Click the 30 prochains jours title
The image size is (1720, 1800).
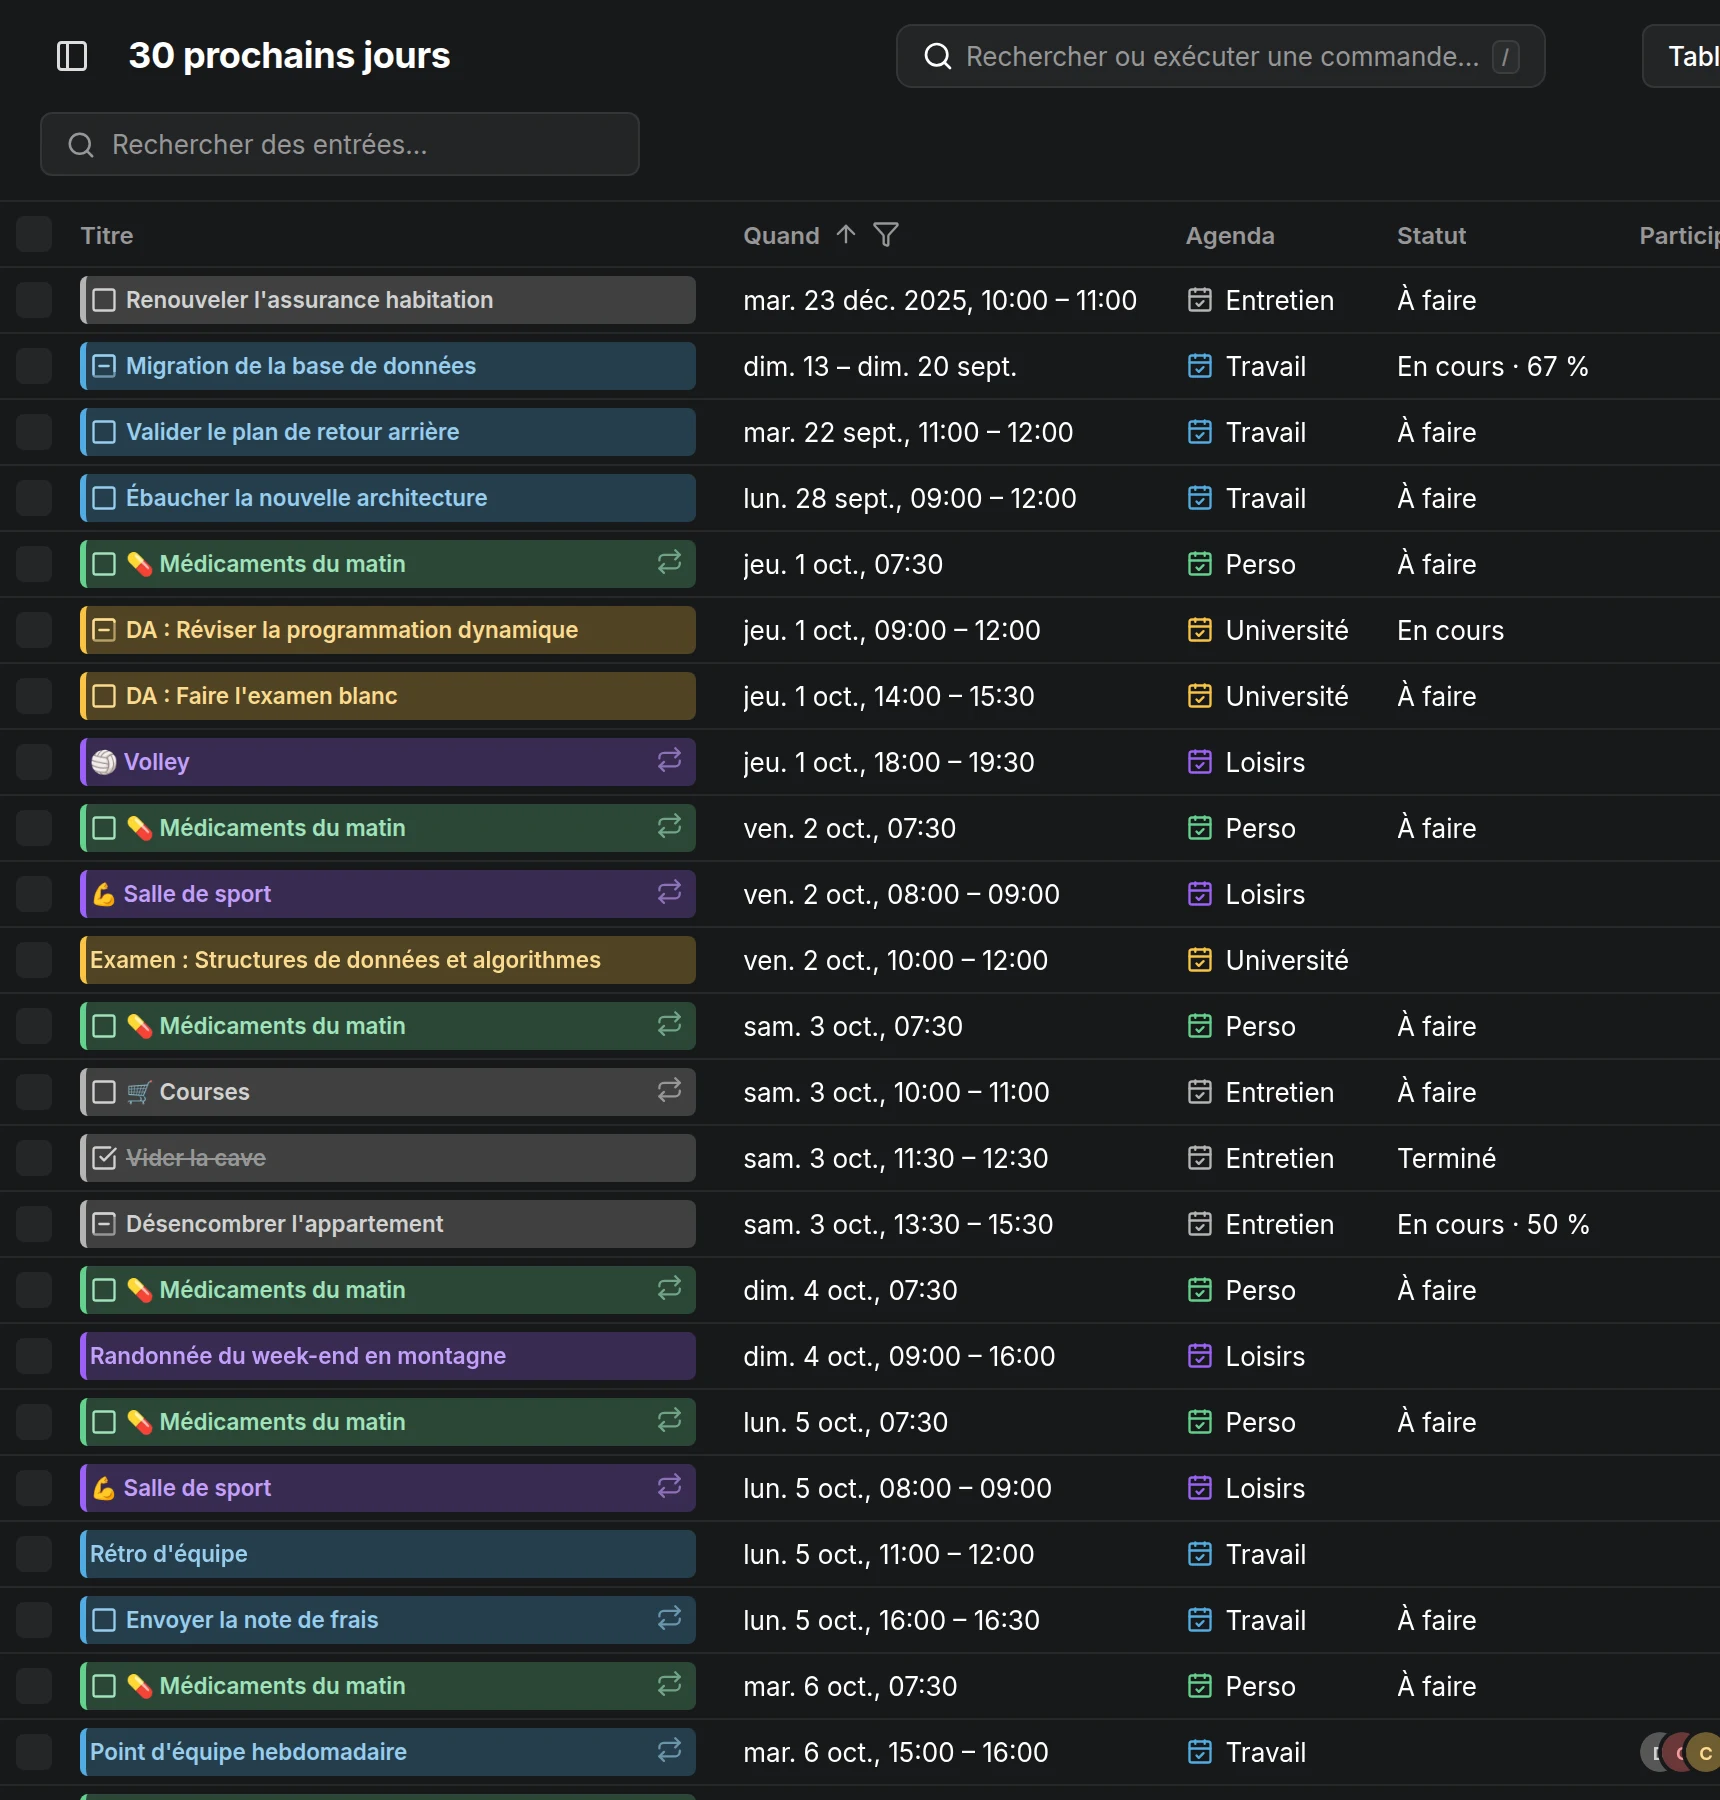(289, 55)
